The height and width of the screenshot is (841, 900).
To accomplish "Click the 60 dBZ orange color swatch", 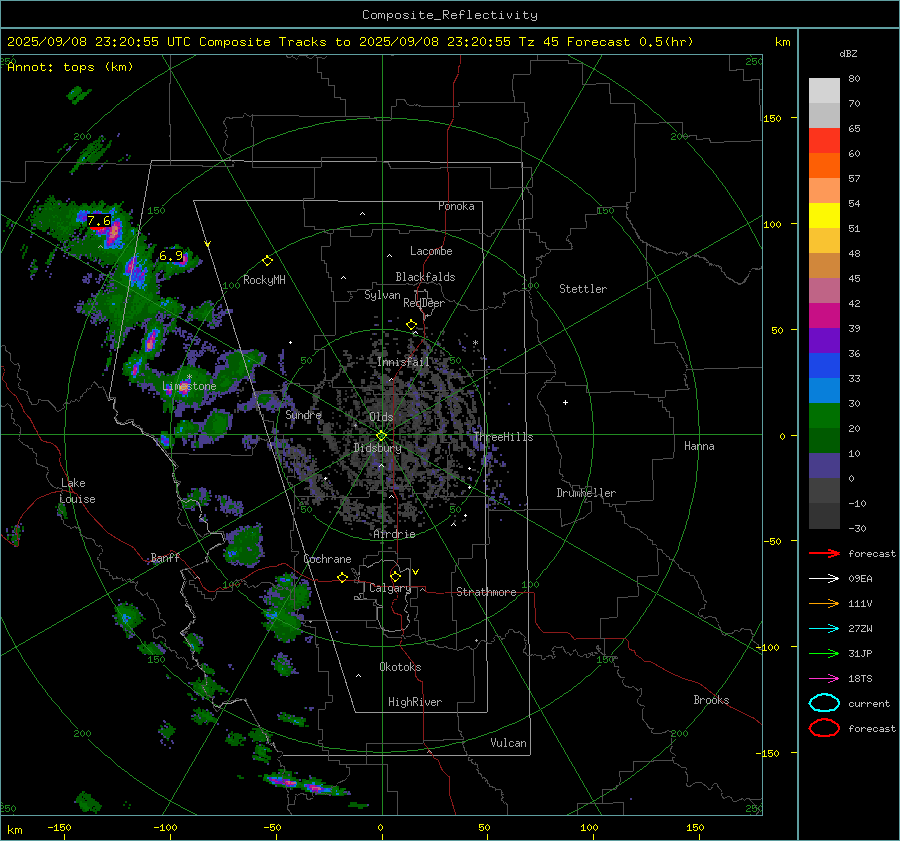I will point(824,165).
